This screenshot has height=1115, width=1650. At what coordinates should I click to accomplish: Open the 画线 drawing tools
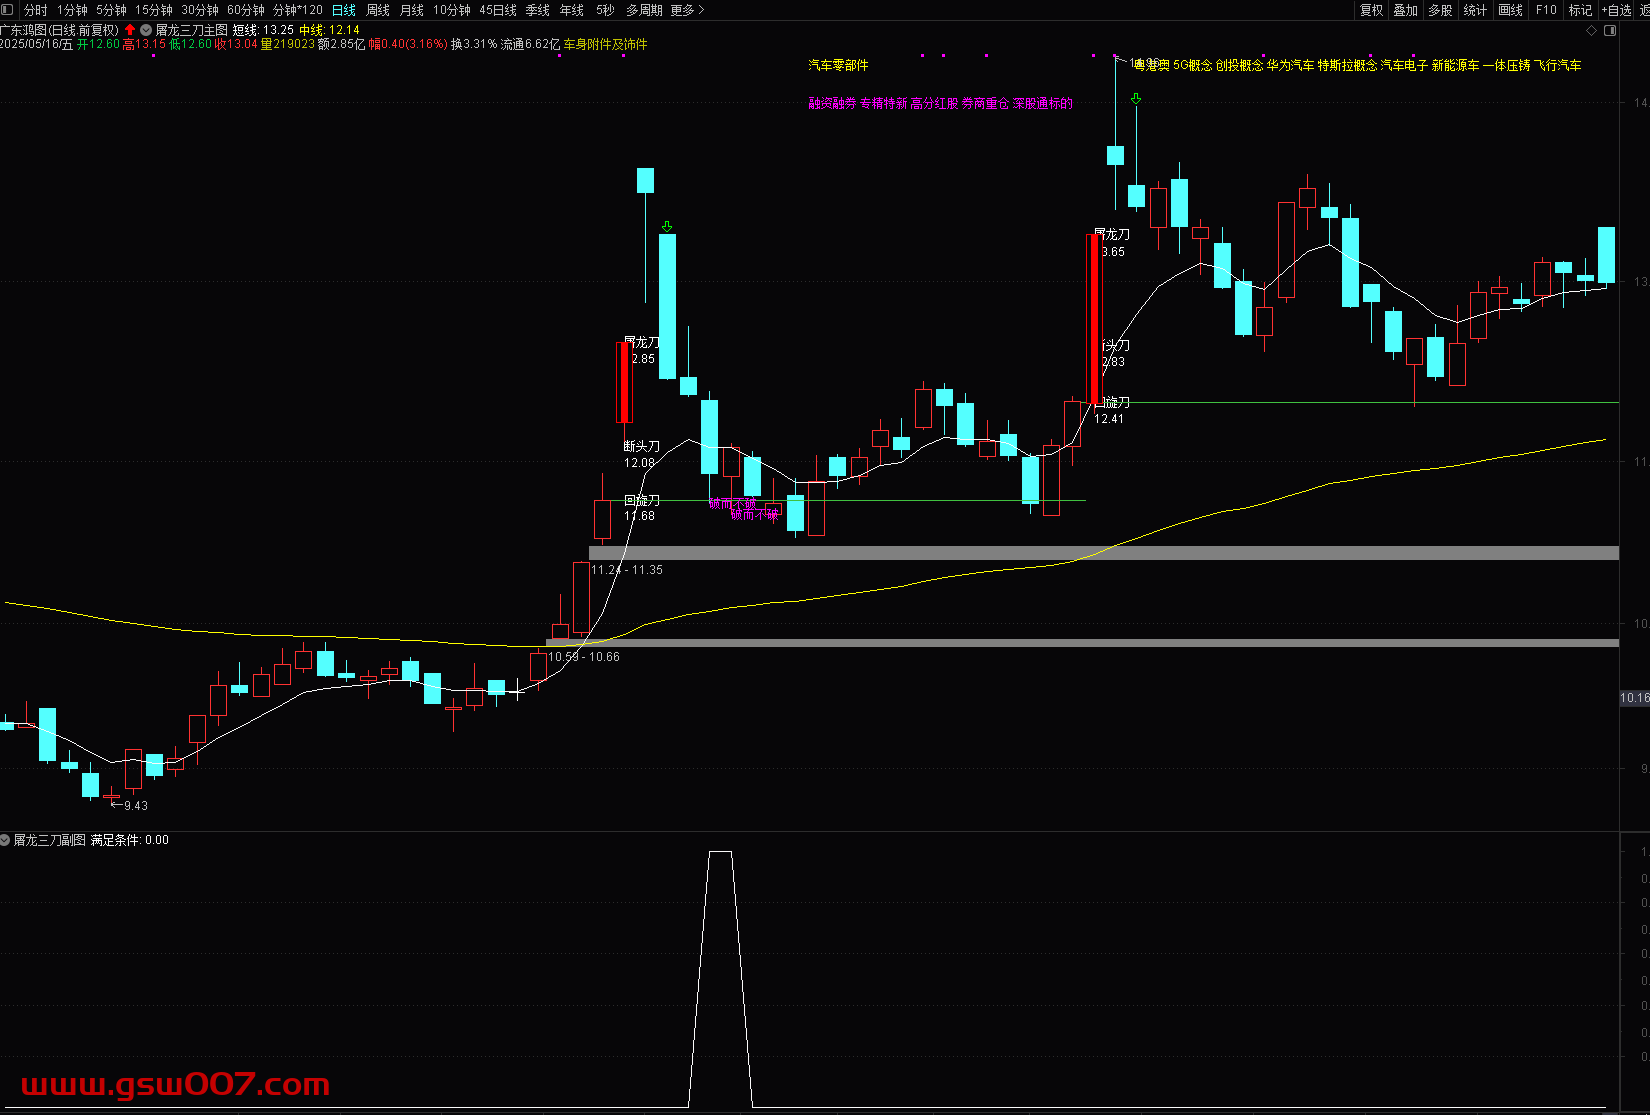pyautogui.click(x=1510, y=10)
